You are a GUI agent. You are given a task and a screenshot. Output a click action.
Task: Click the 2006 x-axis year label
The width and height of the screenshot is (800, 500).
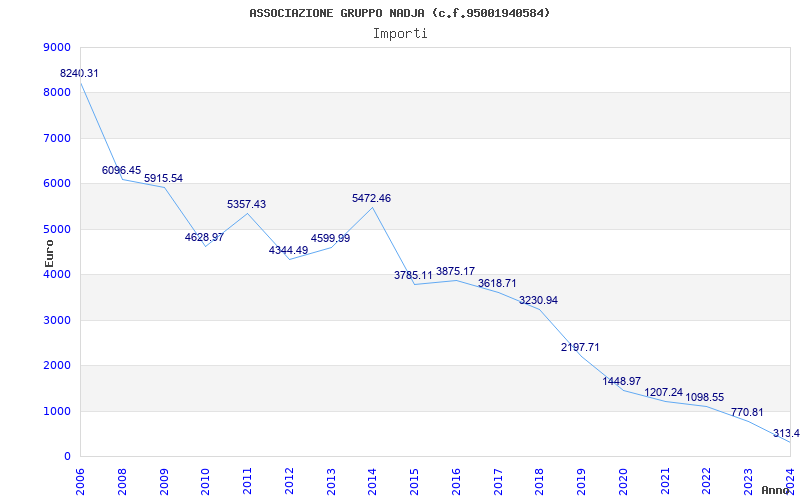81,482
